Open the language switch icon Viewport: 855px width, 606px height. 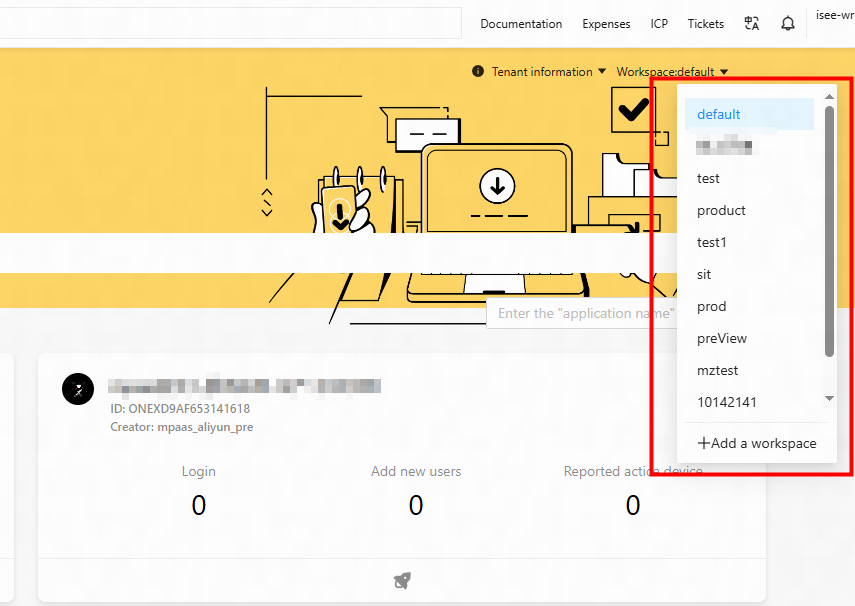point(751,23)
